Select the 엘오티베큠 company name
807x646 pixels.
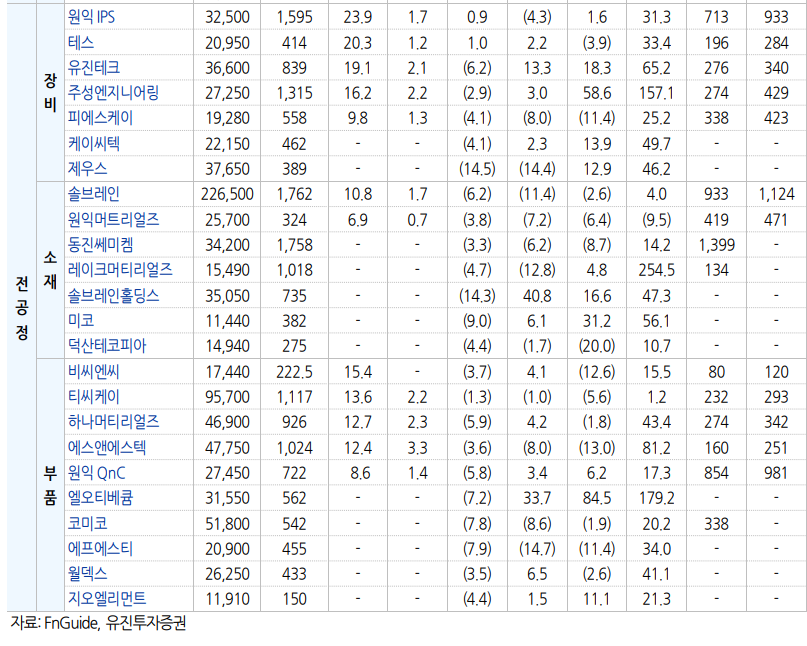pos(100,498)
